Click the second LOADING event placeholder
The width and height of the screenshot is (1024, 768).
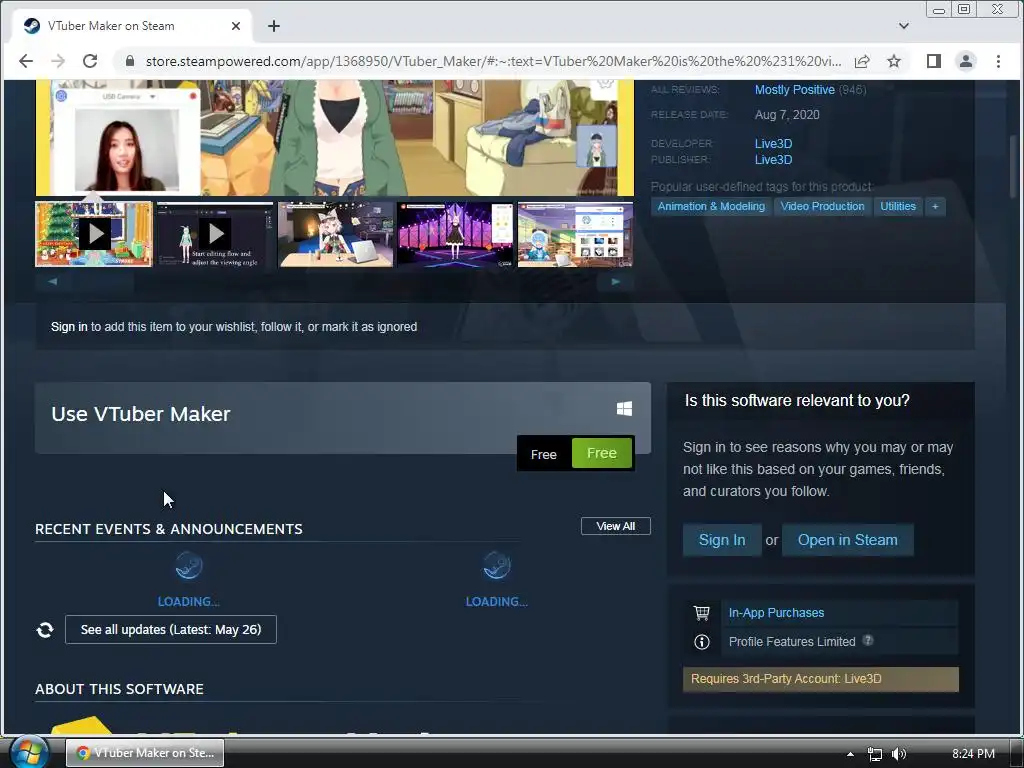496,579
